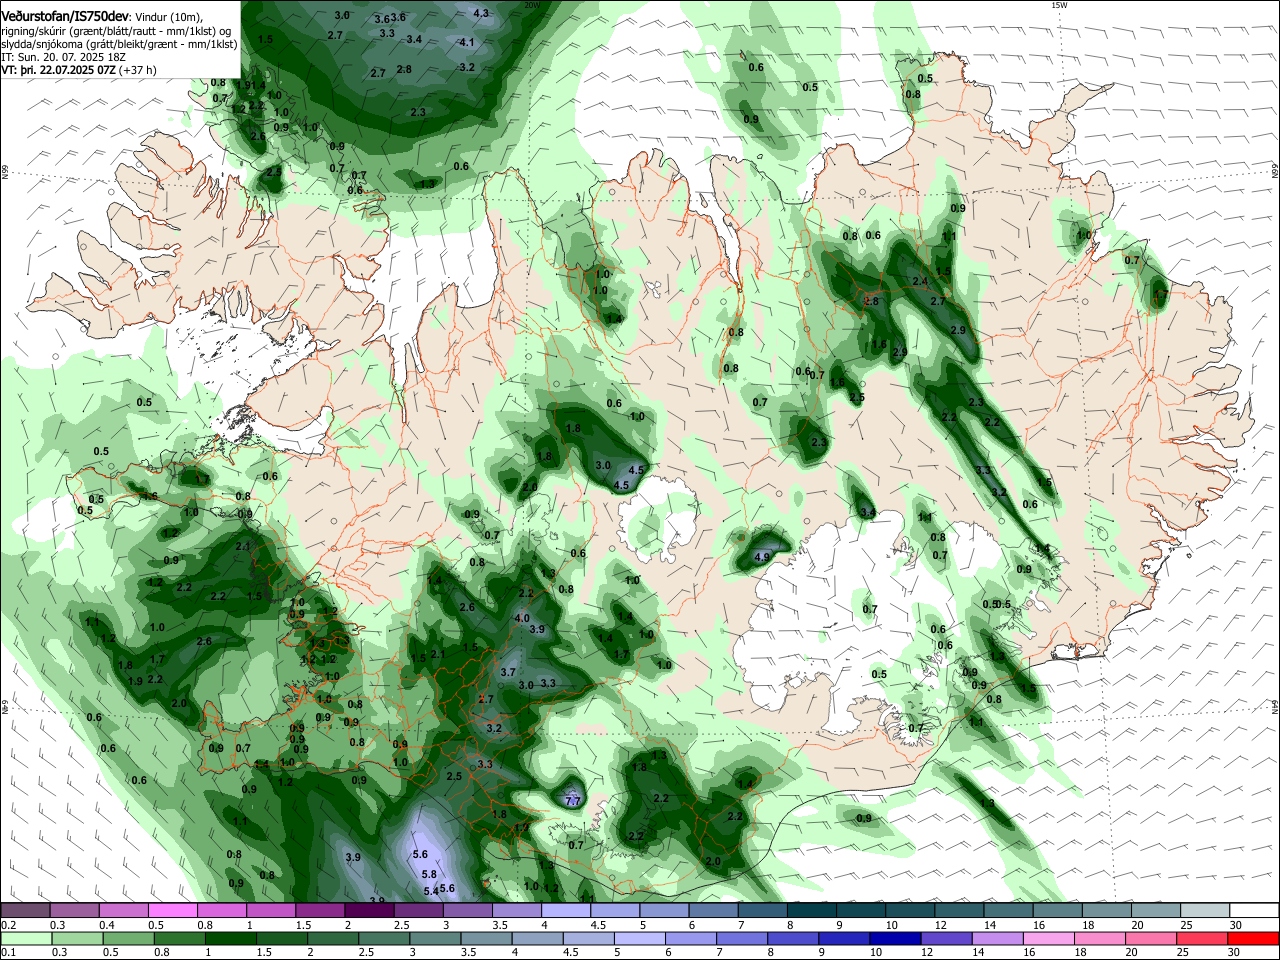Select the navy blue rain swatch at 10
Screen dimensions: 1280x960
pos(895,938)
